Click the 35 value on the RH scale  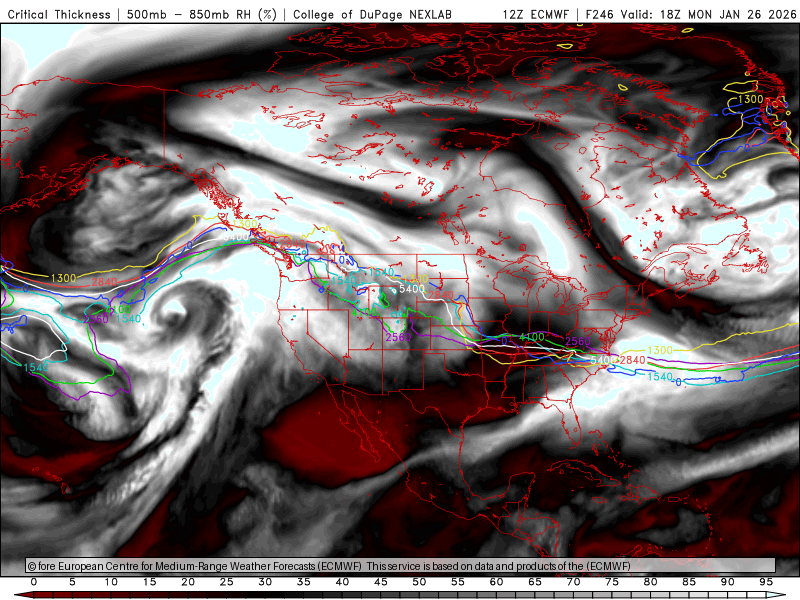304,582
